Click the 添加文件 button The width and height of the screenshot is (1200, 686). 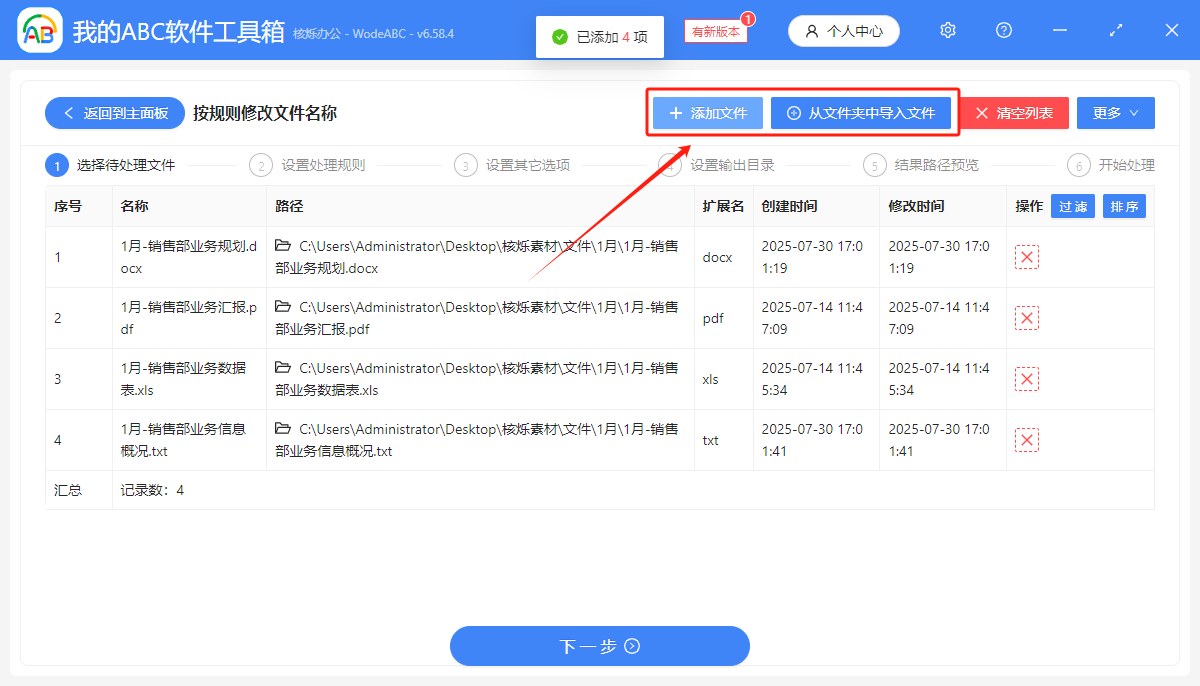tap(706, 113)
